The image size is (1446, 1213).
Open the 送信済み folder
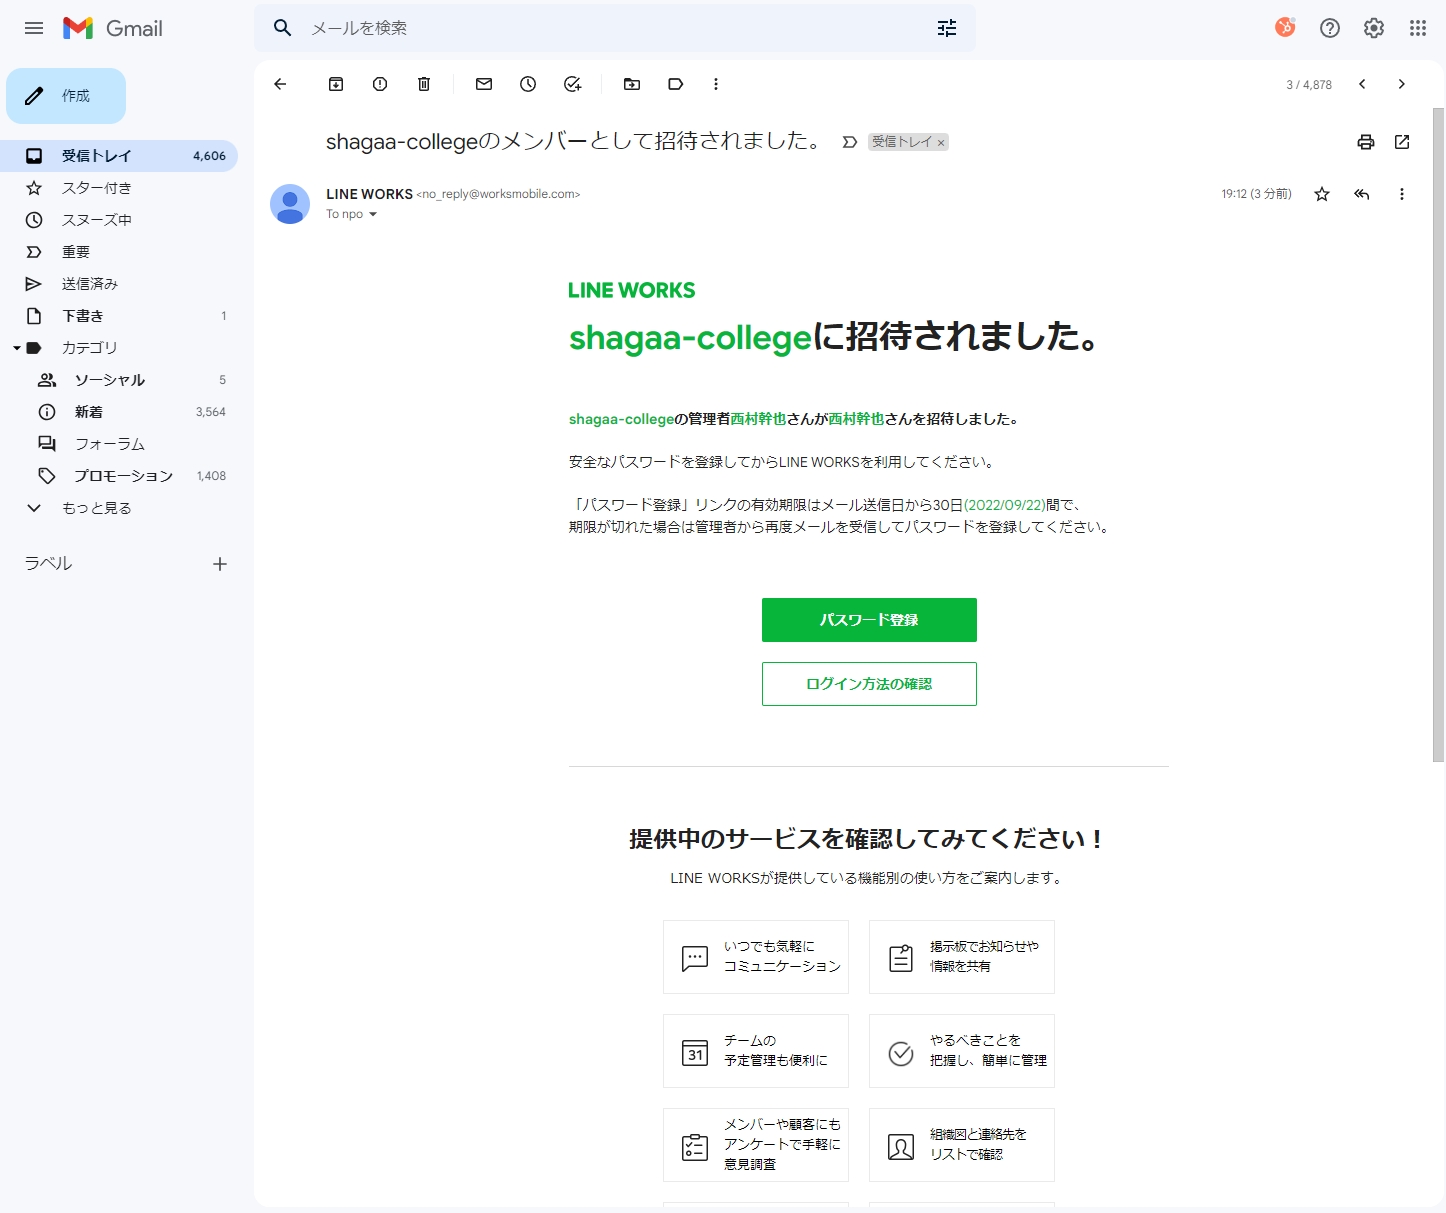pos(90,284)
